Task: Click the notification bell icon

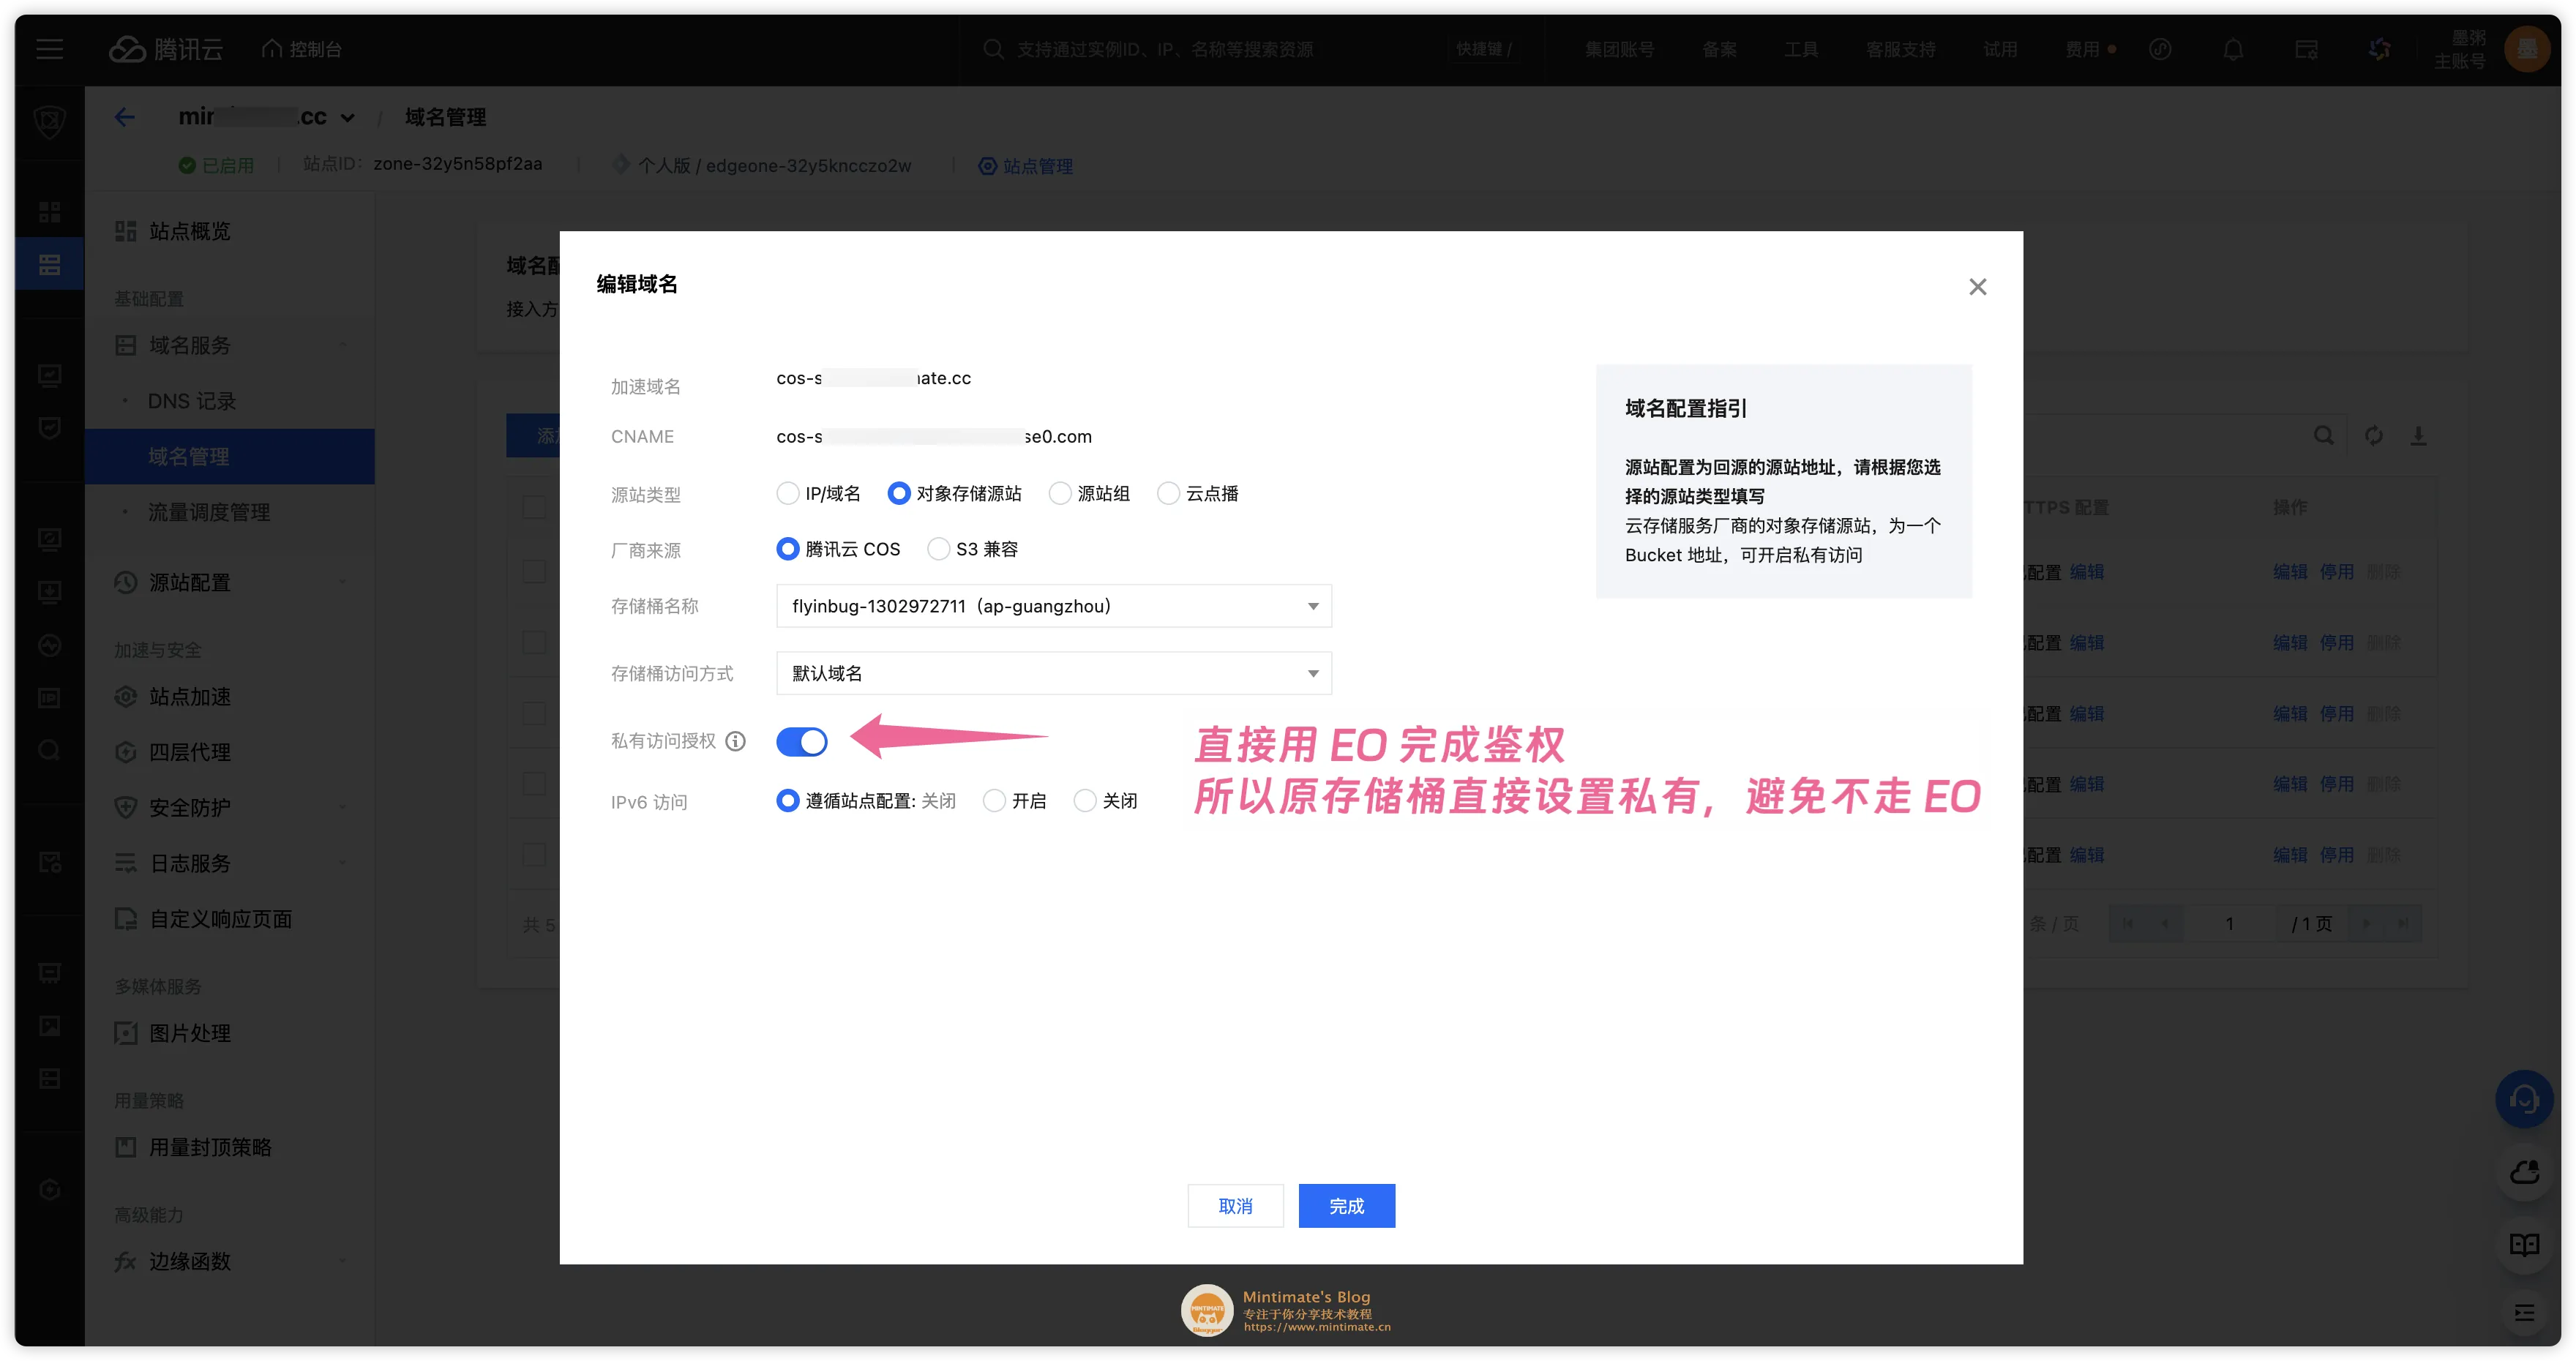Action: pos(2233,49)
